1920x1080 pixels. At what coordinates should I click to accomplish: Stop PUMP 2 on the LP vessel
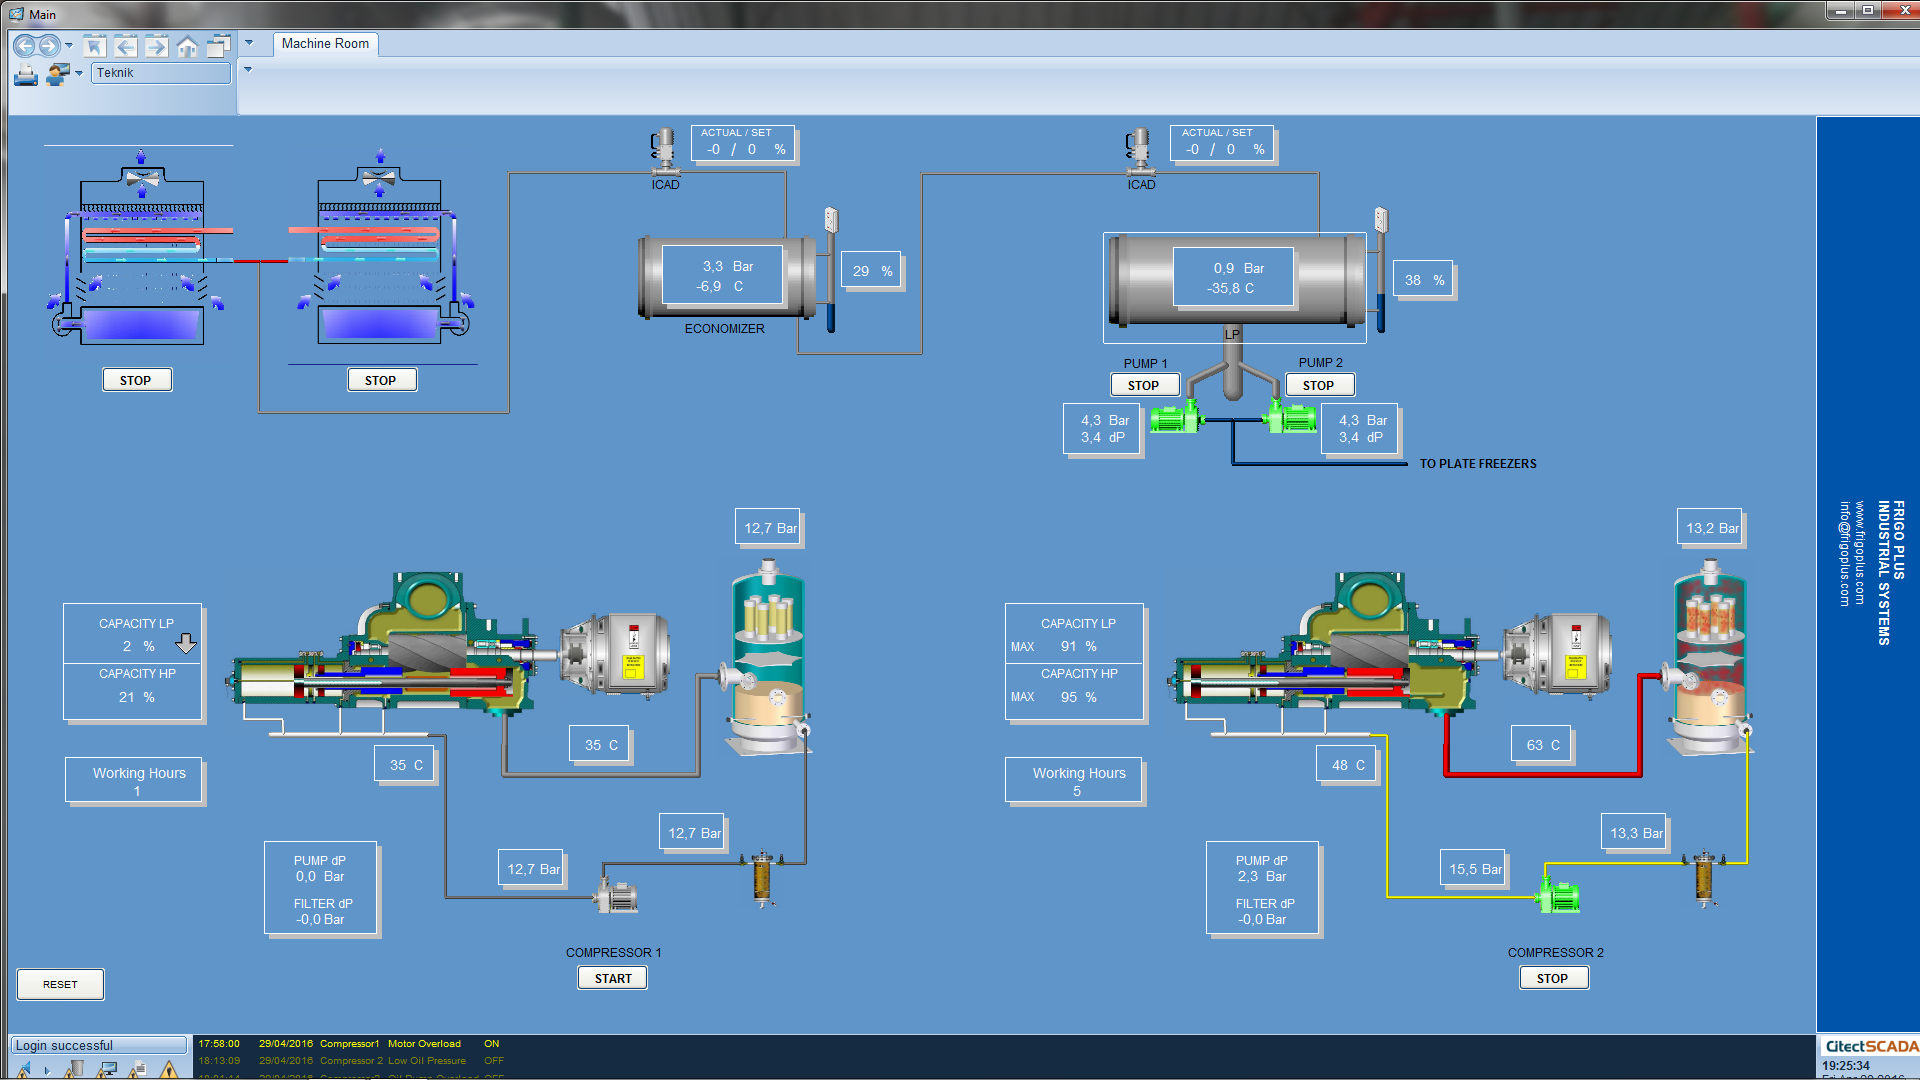tap(1319, 384)
